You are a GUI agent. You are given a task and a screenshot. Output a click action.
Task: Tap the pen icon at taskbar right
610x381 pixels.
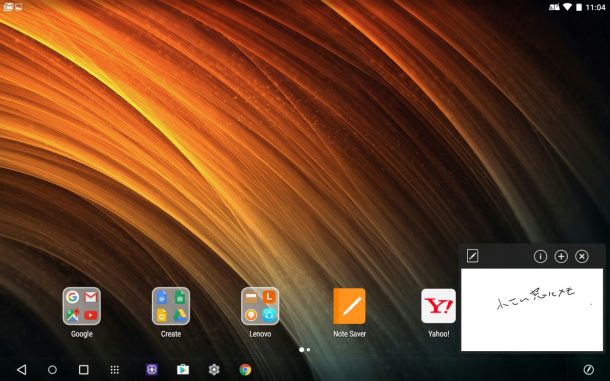coord(589,369)
